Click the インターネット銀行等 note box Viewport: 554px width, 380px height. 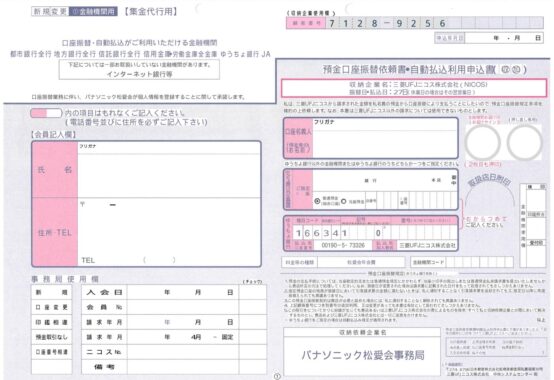click(139, 70)
